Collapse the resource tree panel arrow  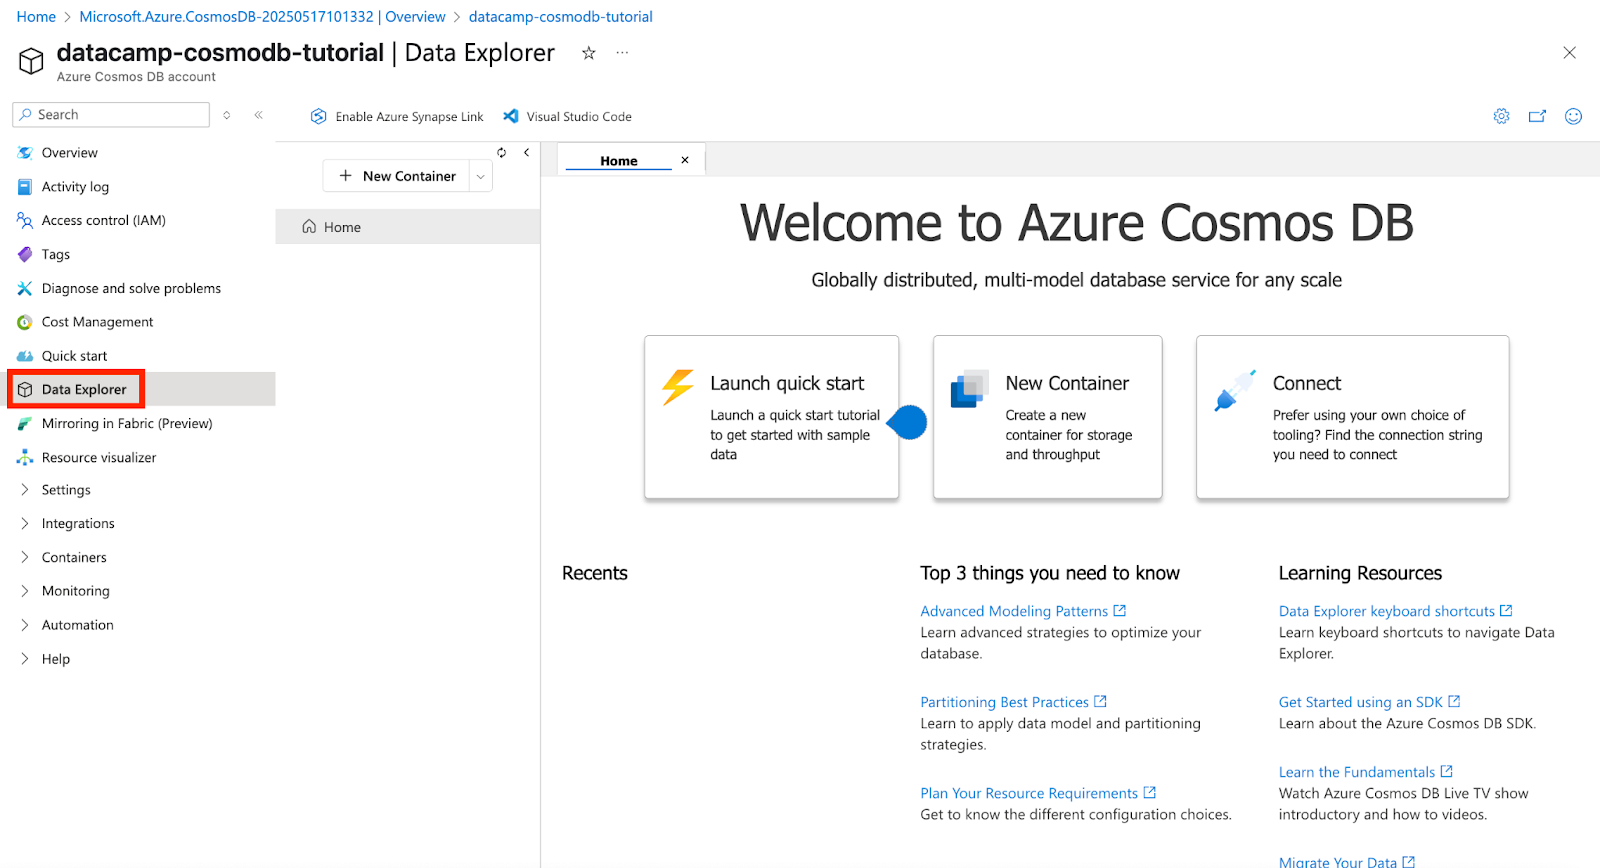[x=526, y=152]
